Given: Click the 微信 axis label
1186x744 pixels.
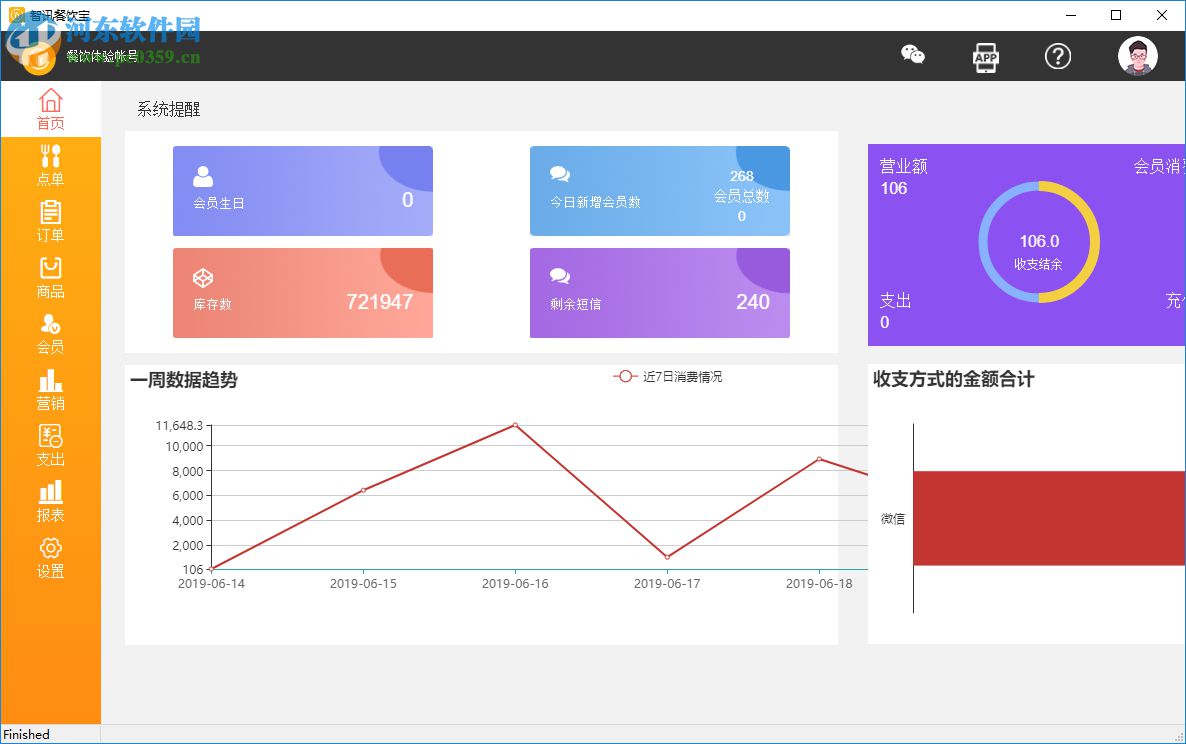Looking at the screenshot, I should tap(893, 519).
